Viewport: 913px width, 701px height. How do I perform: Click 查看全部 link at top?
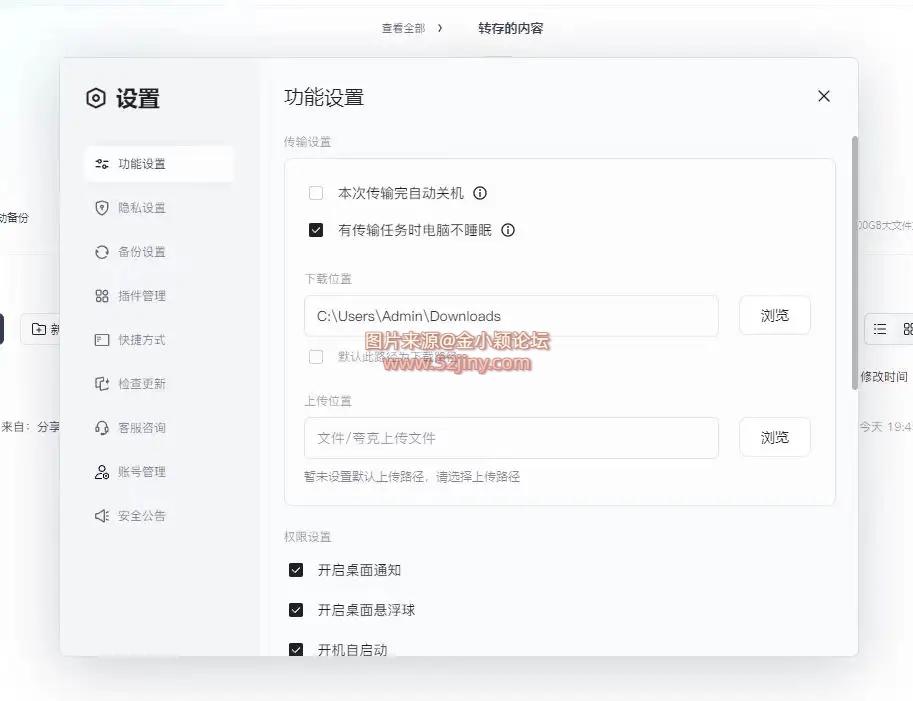[x=403, y=28]
